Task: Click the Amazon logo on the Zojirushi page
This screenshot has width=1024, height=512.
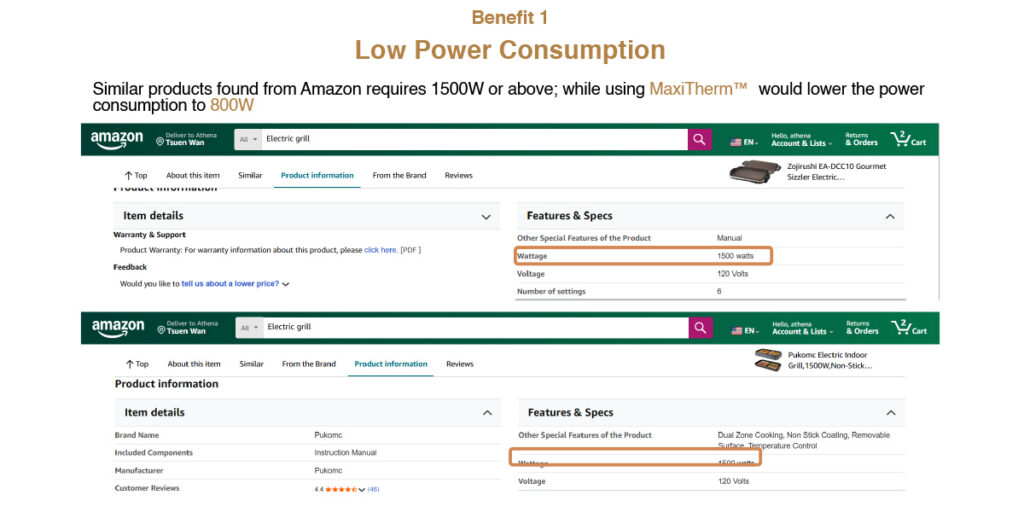Action: tap(117, 139)
